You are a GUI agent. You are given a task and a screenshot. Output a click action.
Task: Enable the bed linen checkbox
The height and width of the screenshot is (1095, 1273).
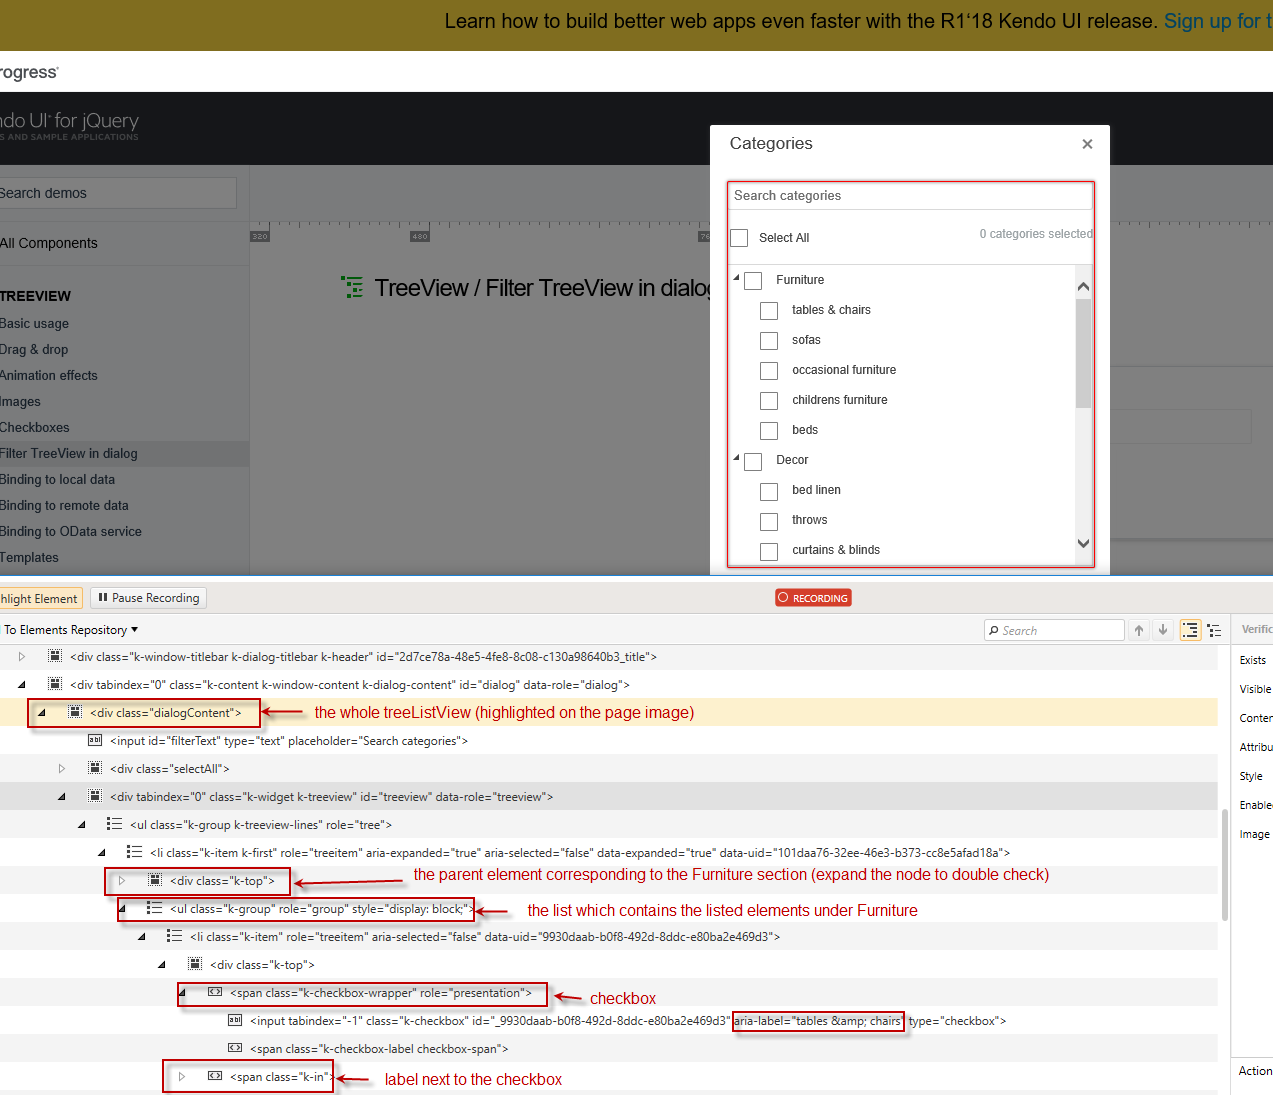click(x=769, y=491)
